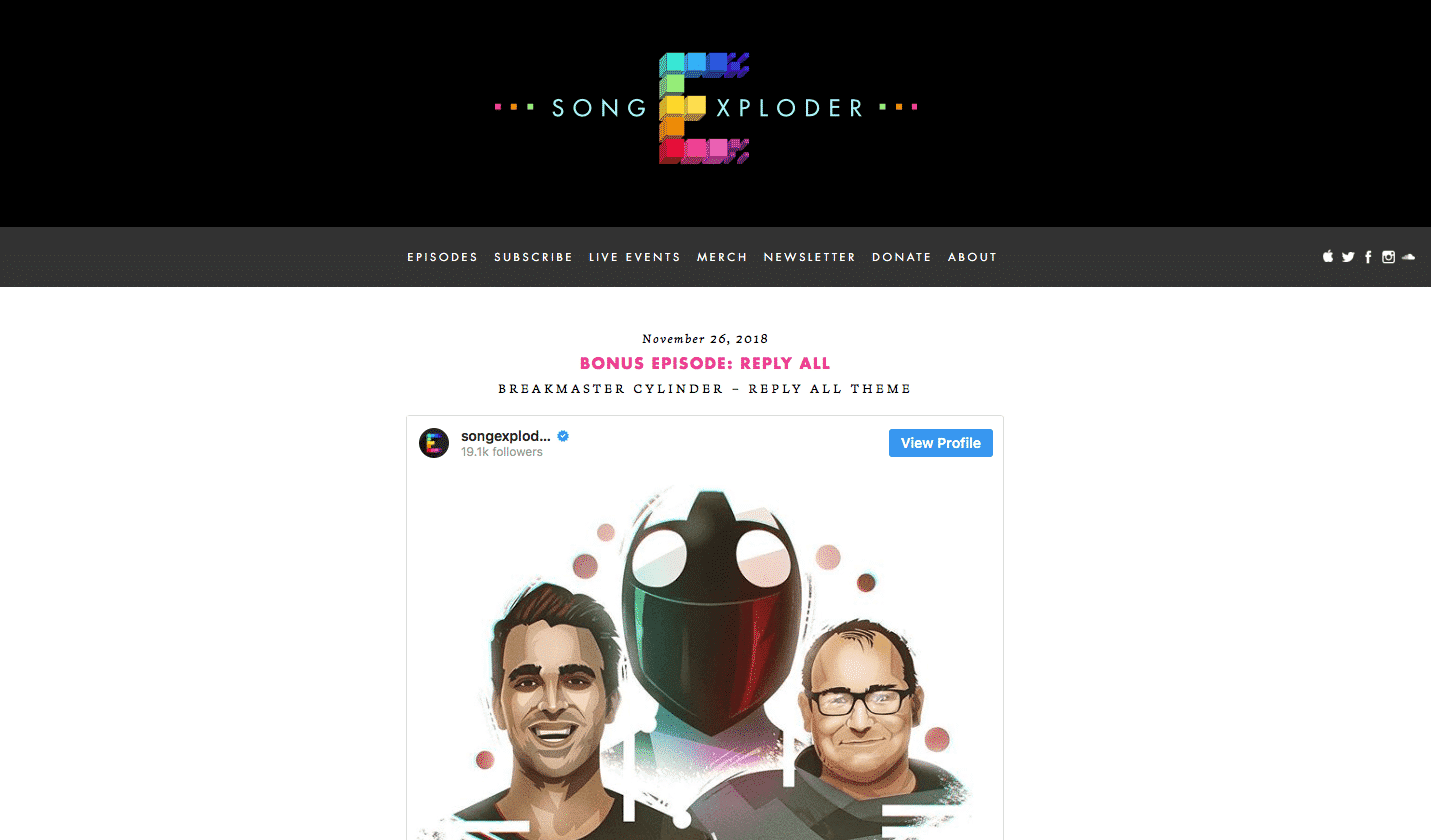Select Merch in the navigation

722,257
